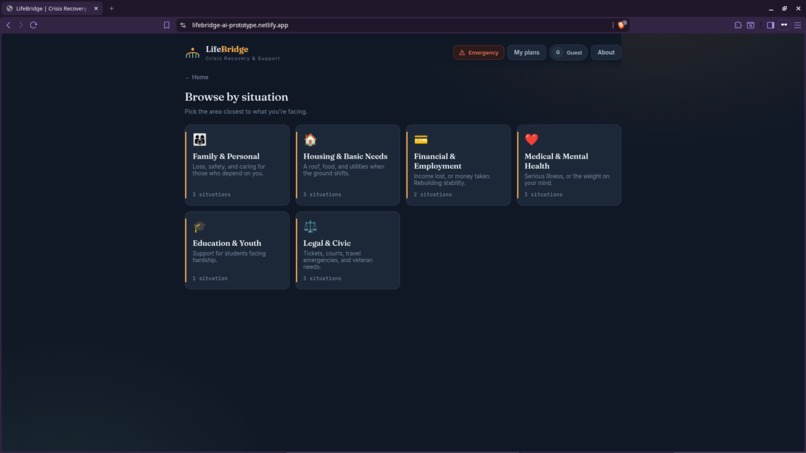Go back via the Home link

pyautogui.click(x=196, y=77)
